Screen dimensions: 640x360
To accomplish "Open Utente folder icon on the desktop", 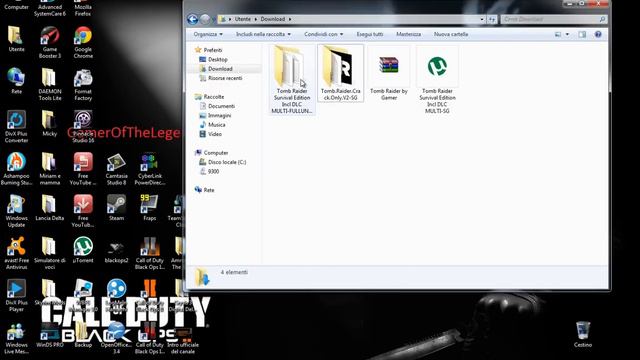I will [16, 39].
